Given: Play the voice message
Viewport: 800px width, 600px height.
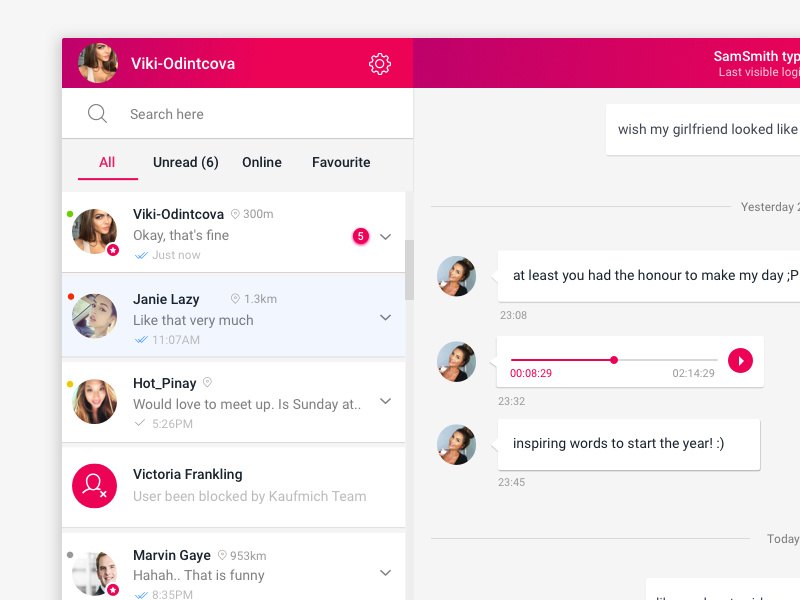Looking at the screenshot, I should click(740, 361).
